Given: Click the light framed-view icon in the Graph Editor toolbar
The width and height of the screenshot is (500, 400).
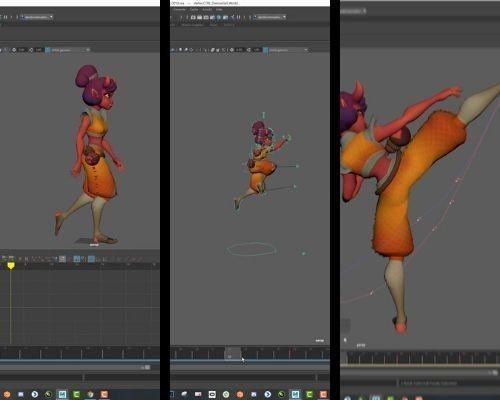Looking at the screenshot, I should [62, 259].
